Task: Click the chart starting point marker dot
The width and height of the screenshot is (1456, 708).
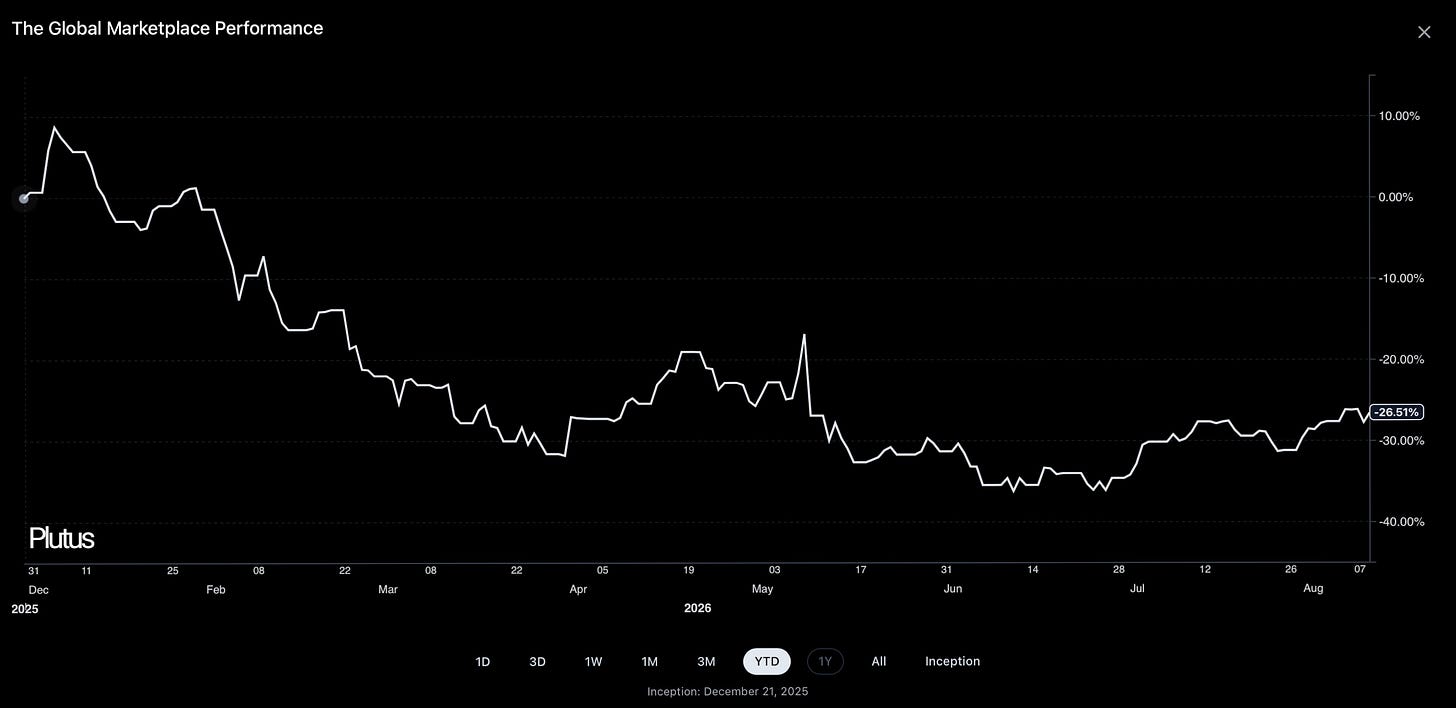Action: pyautogui.click(x=24, y=198)
